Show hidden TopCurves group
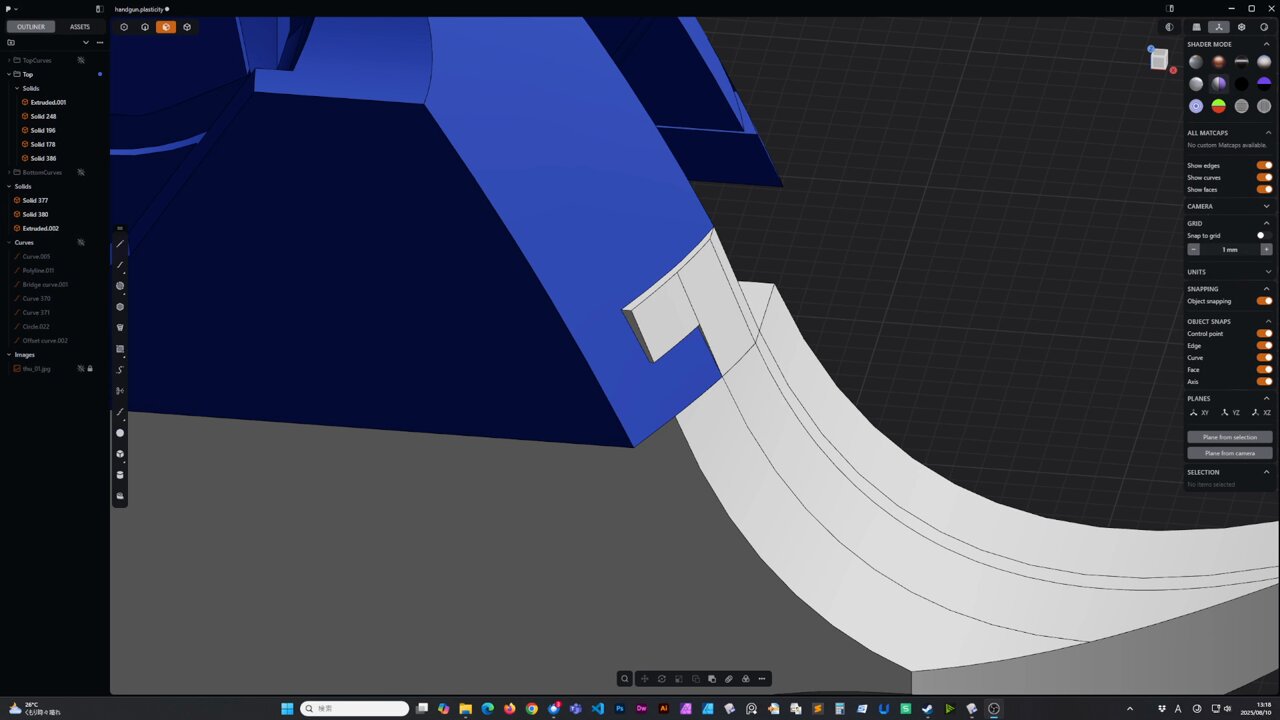 [81, 60]
